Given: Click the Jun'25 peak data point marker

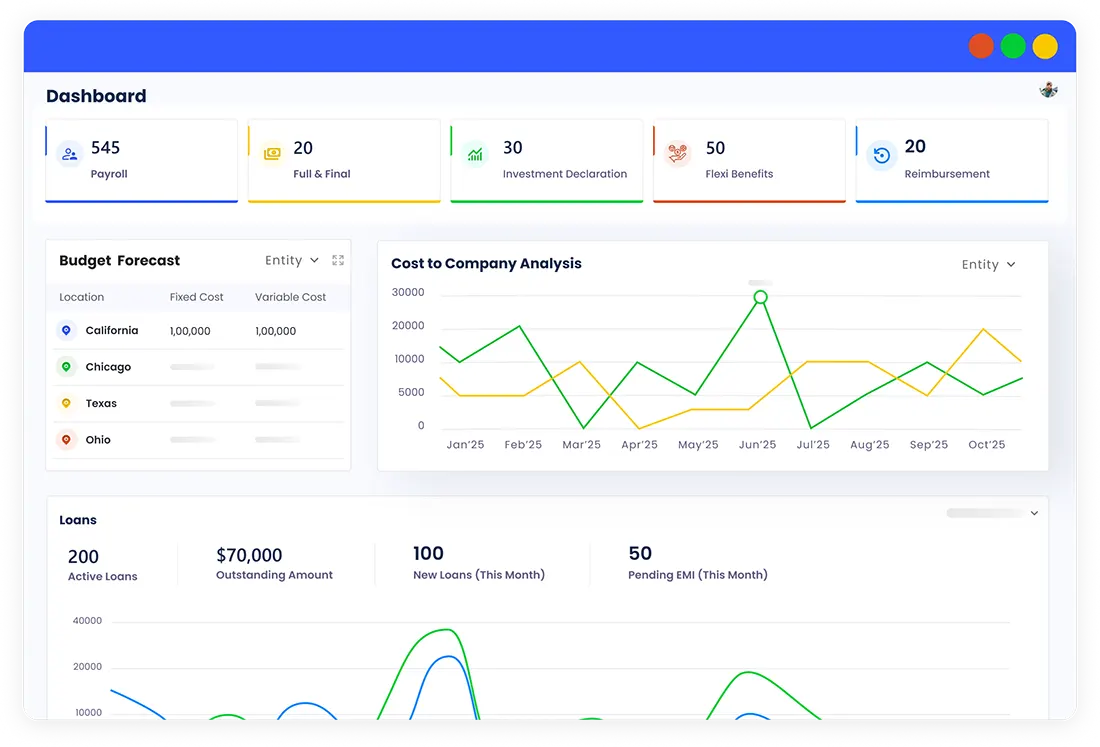Looking at the screenshot, I should (760, 297).
